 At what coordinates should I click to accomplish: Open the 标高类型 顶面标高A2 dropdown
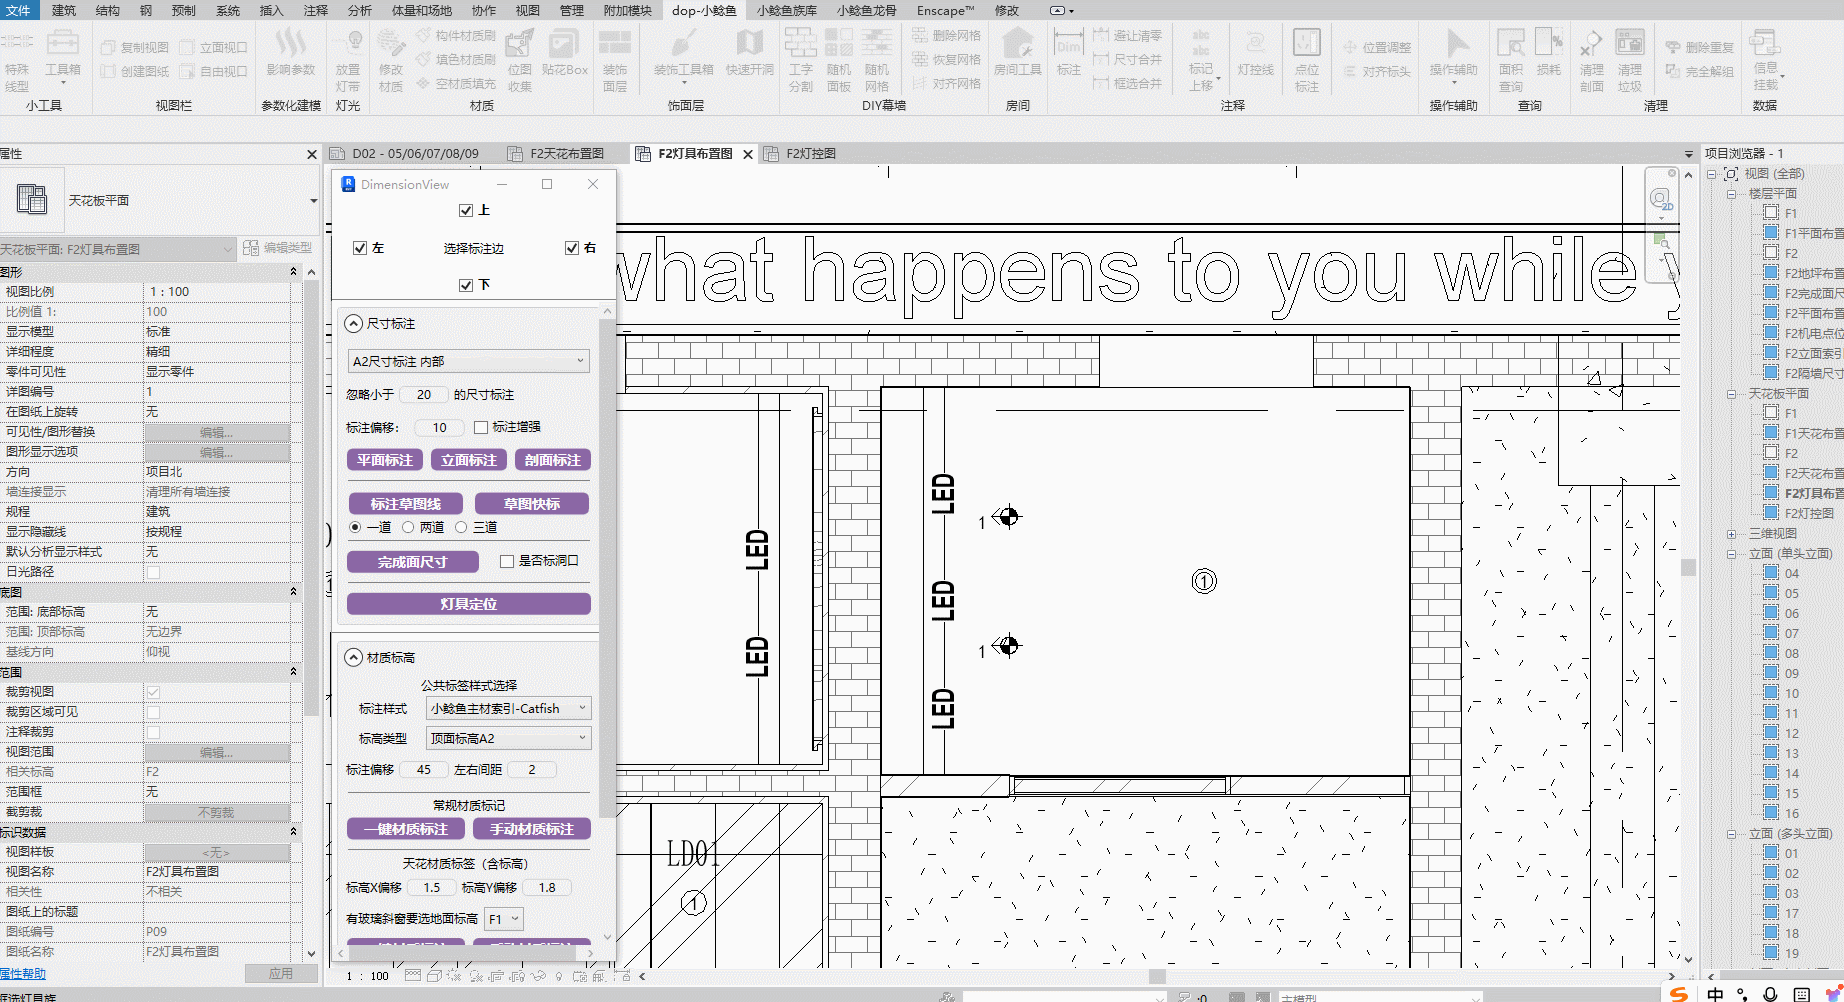508,738
